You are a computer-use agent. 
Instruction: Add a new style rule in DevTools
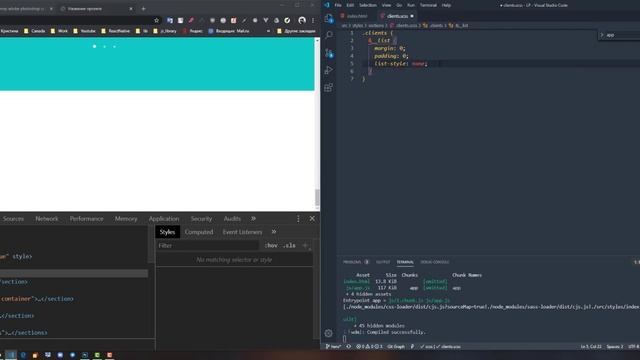coord(305,245)
